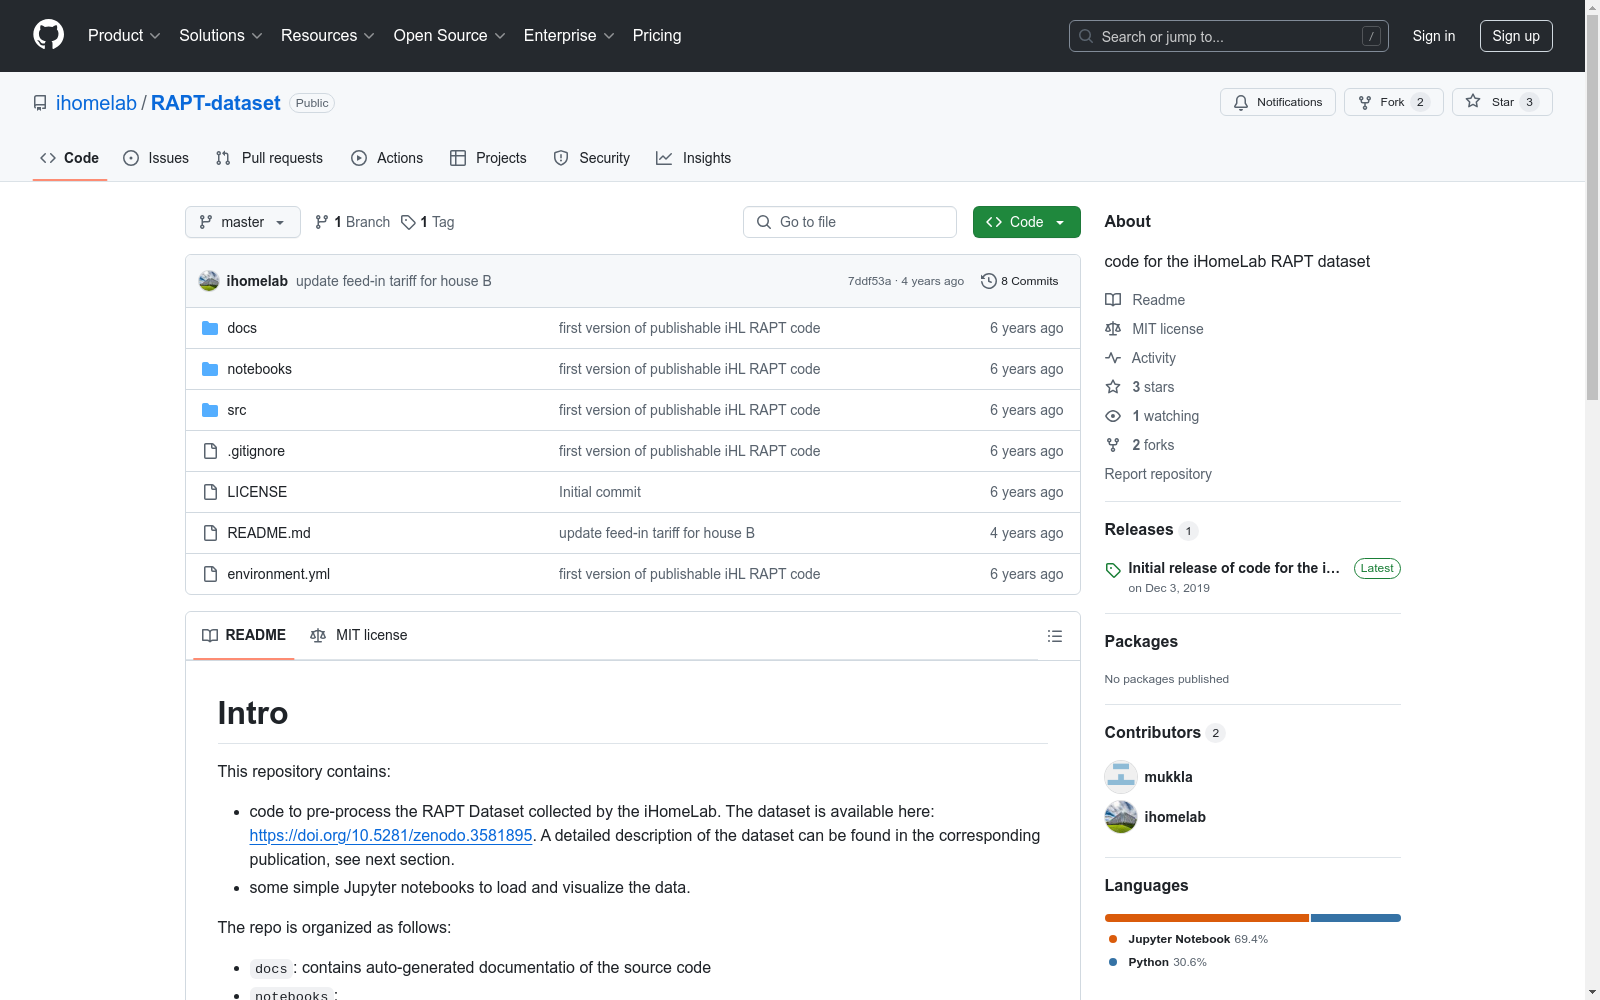This screenshot has height=1000, width=1600.
Task: Click the docs folder icon
Action: [x=210, y=328]
